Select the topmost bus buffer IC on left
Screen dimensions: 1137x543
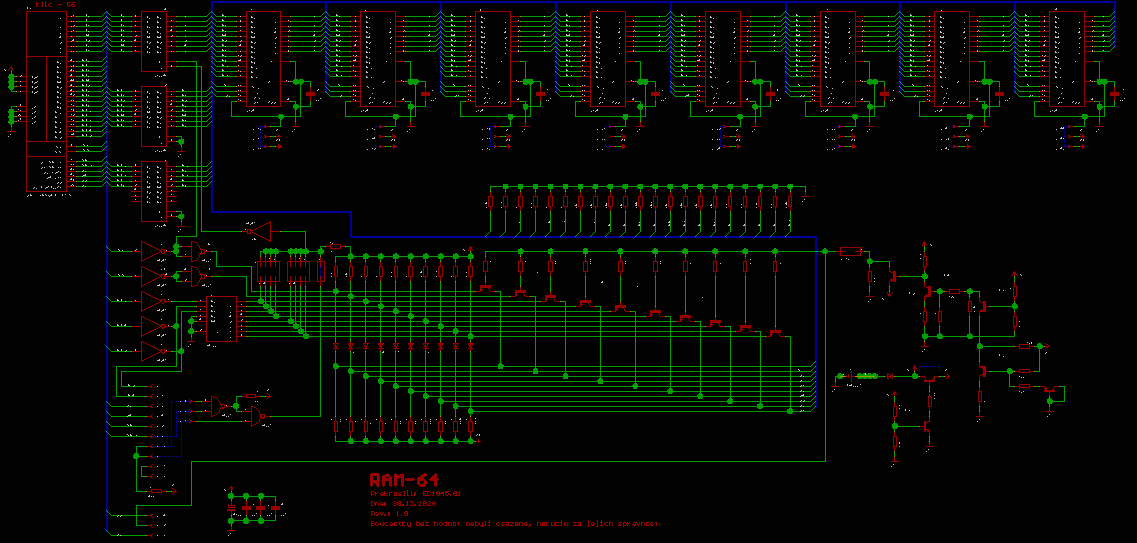tap(154, 41)
